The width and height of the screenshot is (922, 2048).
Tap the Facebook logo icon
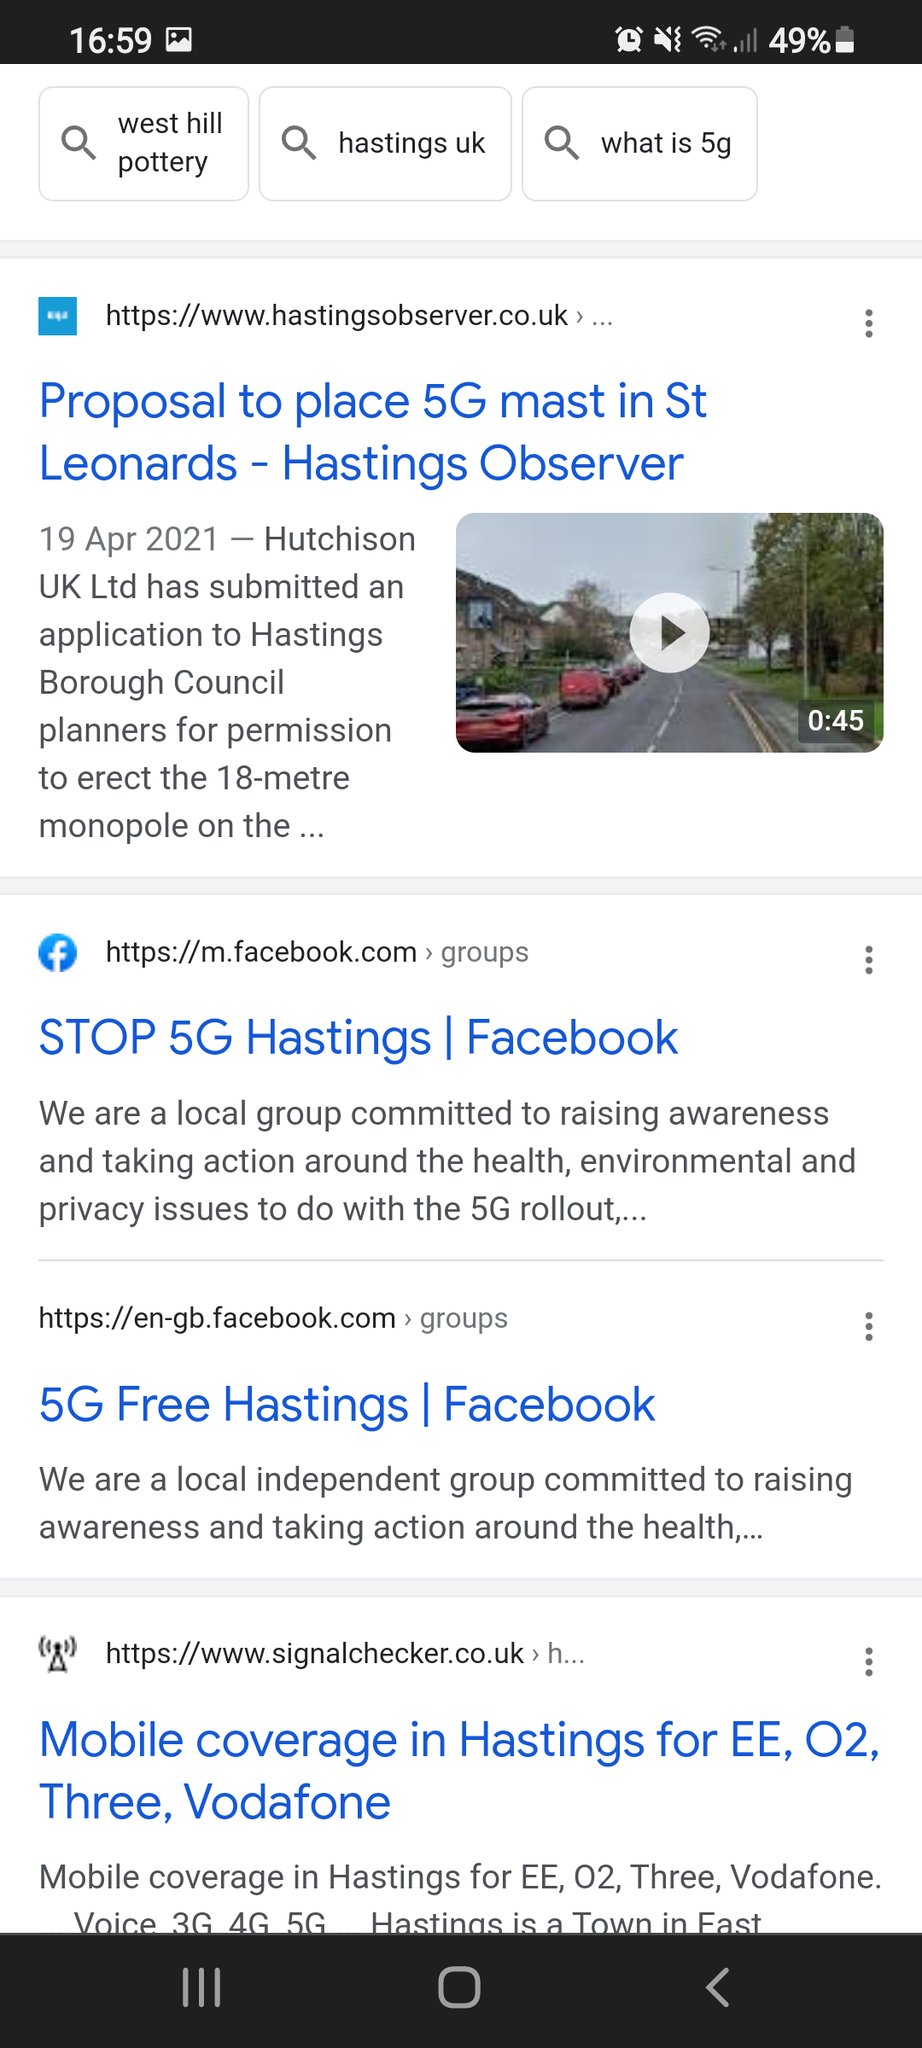[x=57, y=953]
